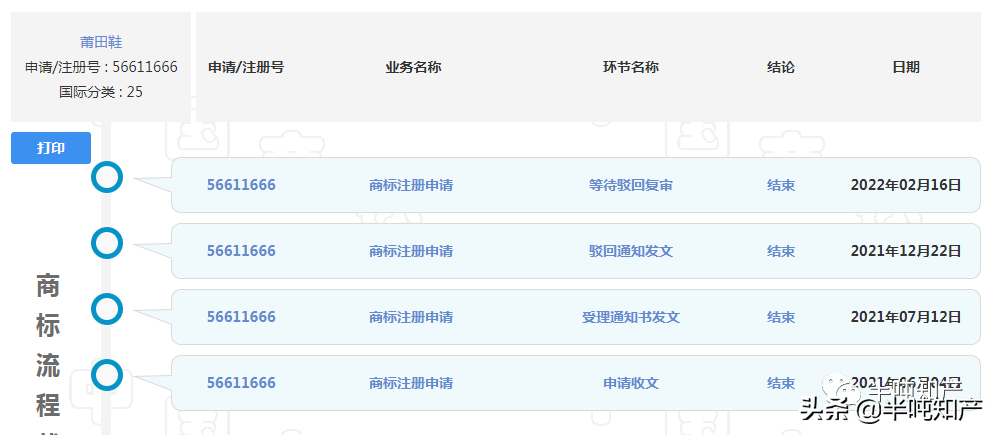This screenshot has width=996, height=435.
Task: Open number 56611666 in 驳回通知发文 row
Action: point(241,251)
